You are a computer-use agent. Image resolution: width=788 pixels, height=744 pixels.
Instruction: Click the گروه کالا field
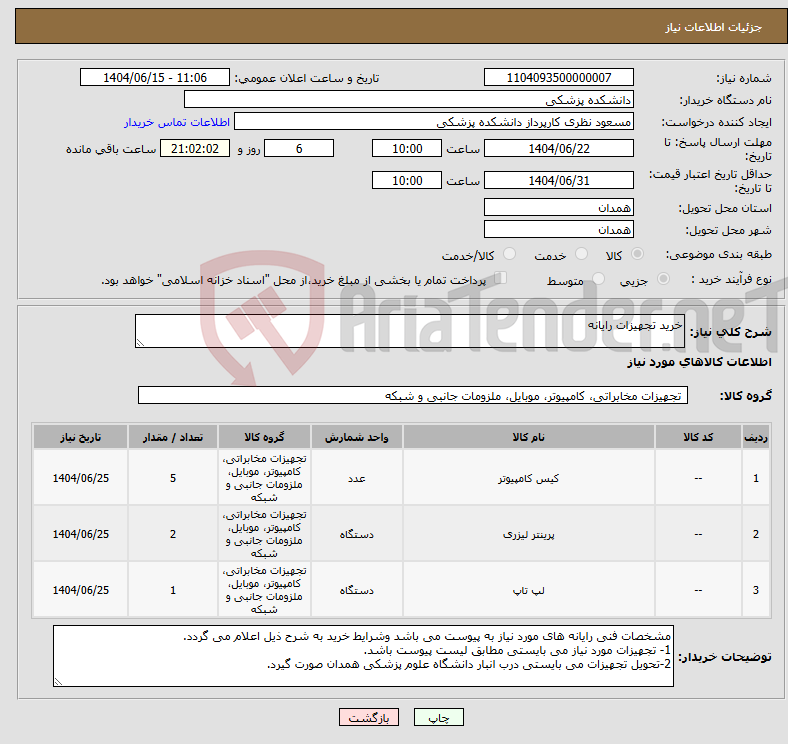click(413, 395)
